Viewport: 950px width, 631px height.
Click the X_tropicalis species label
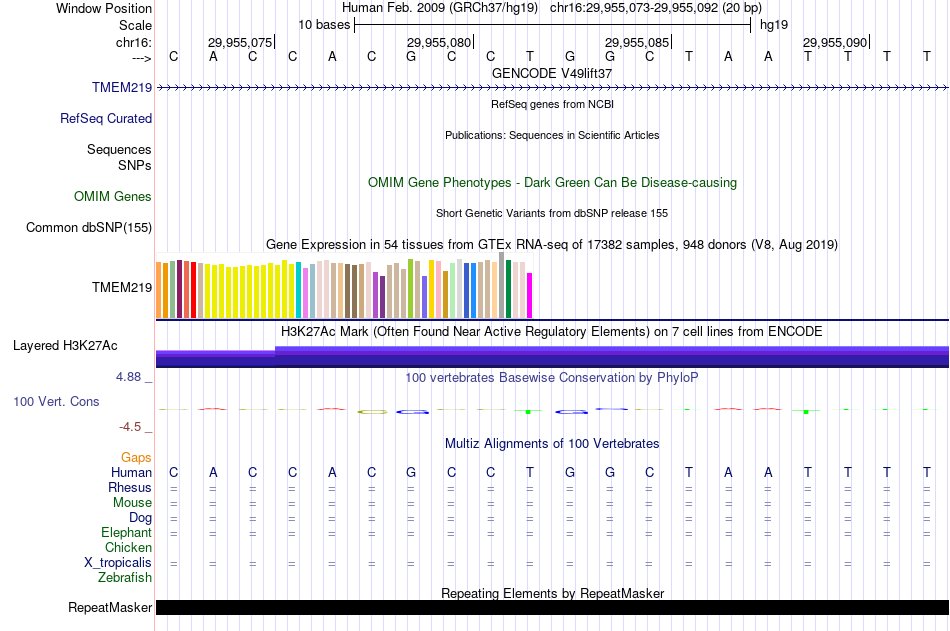tap(118, 563)
